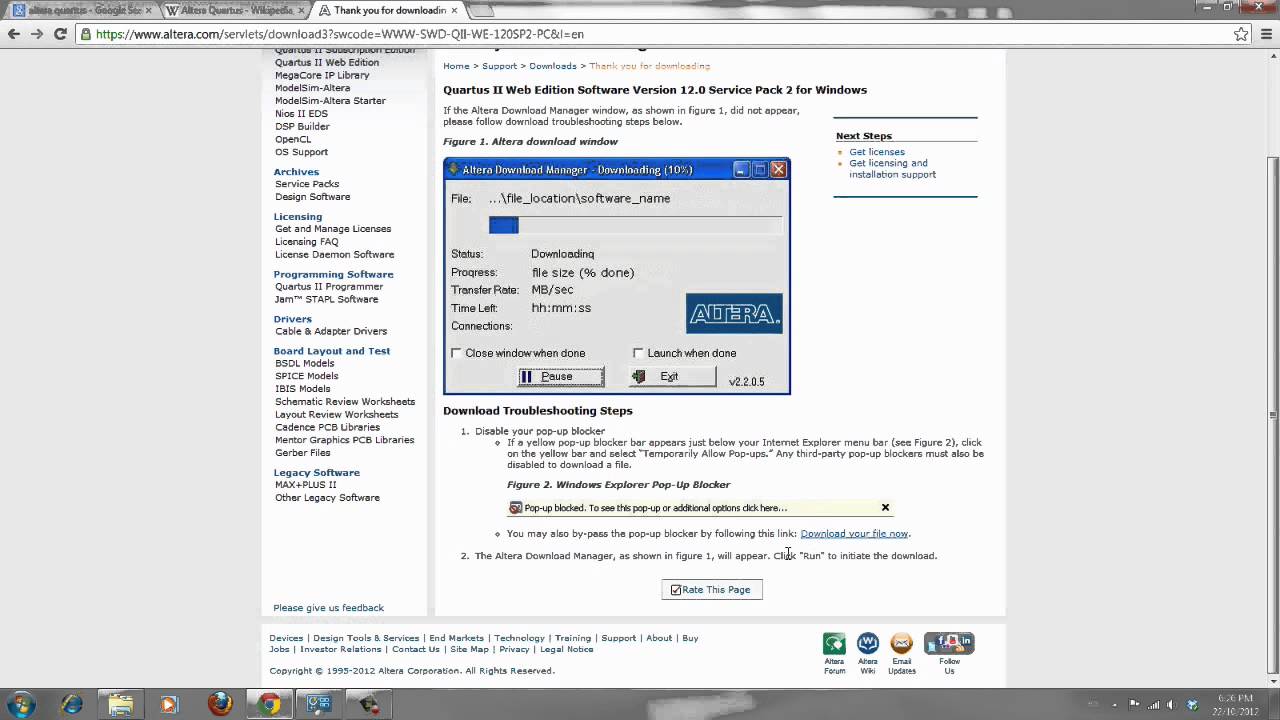Open Quartus II Web Edition sidebar link
The image size is (1280, 720).
327,62
